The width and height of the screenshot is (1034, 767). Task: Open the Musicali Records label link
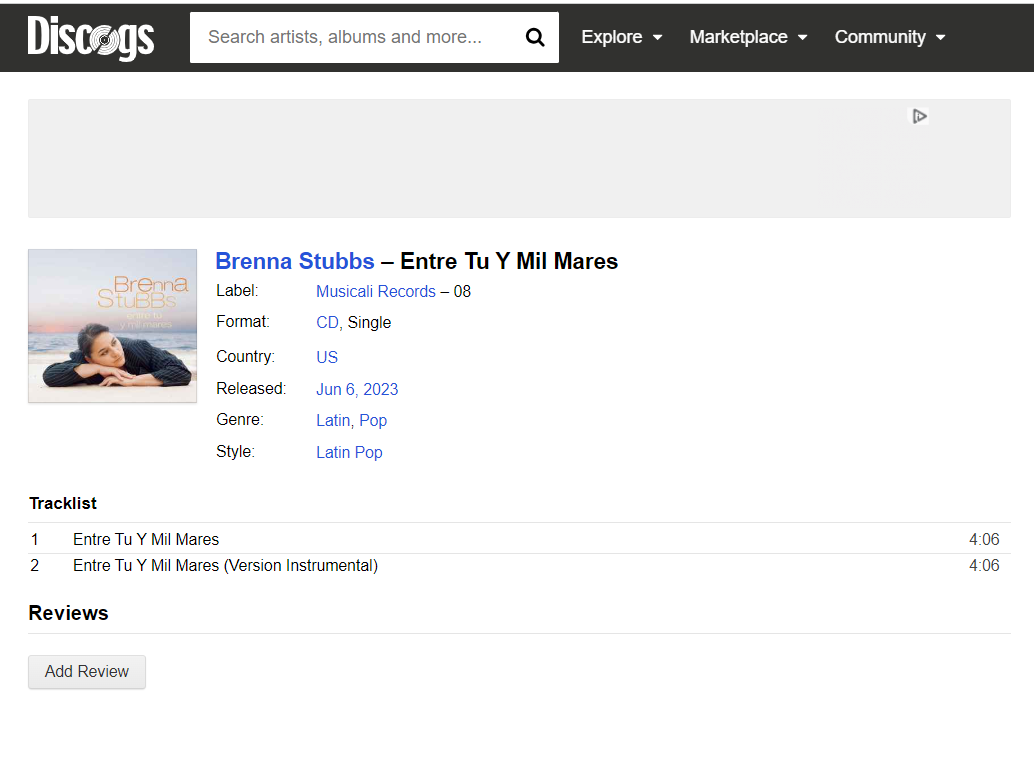tap(376, 292)
